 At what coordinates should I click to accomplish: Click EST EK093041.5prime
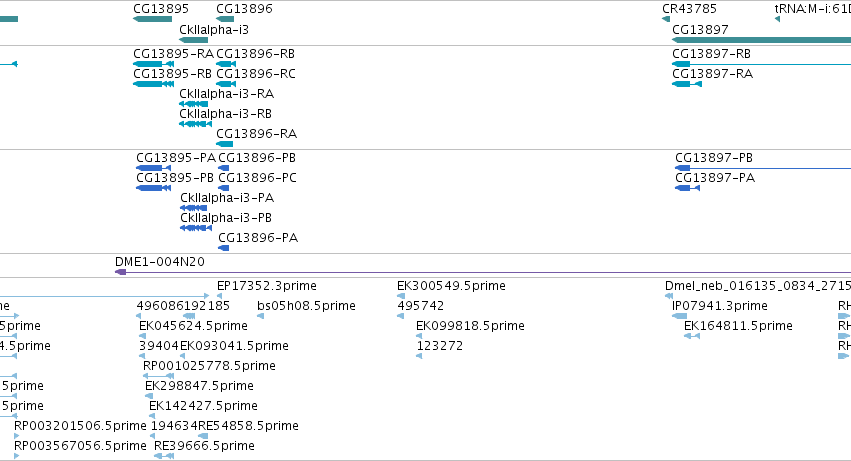234,346
